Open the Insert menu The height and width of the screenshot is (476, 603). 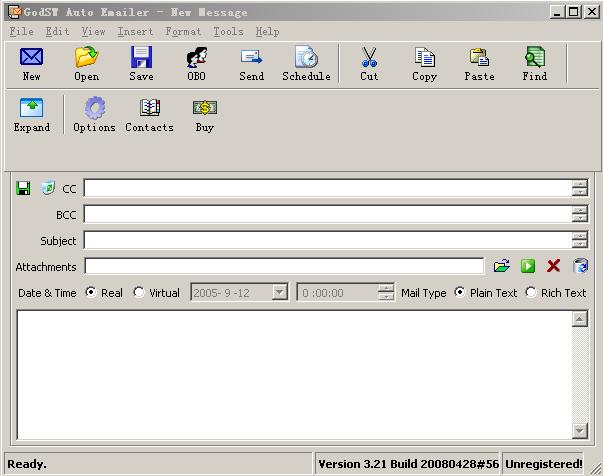click(135, 32)
